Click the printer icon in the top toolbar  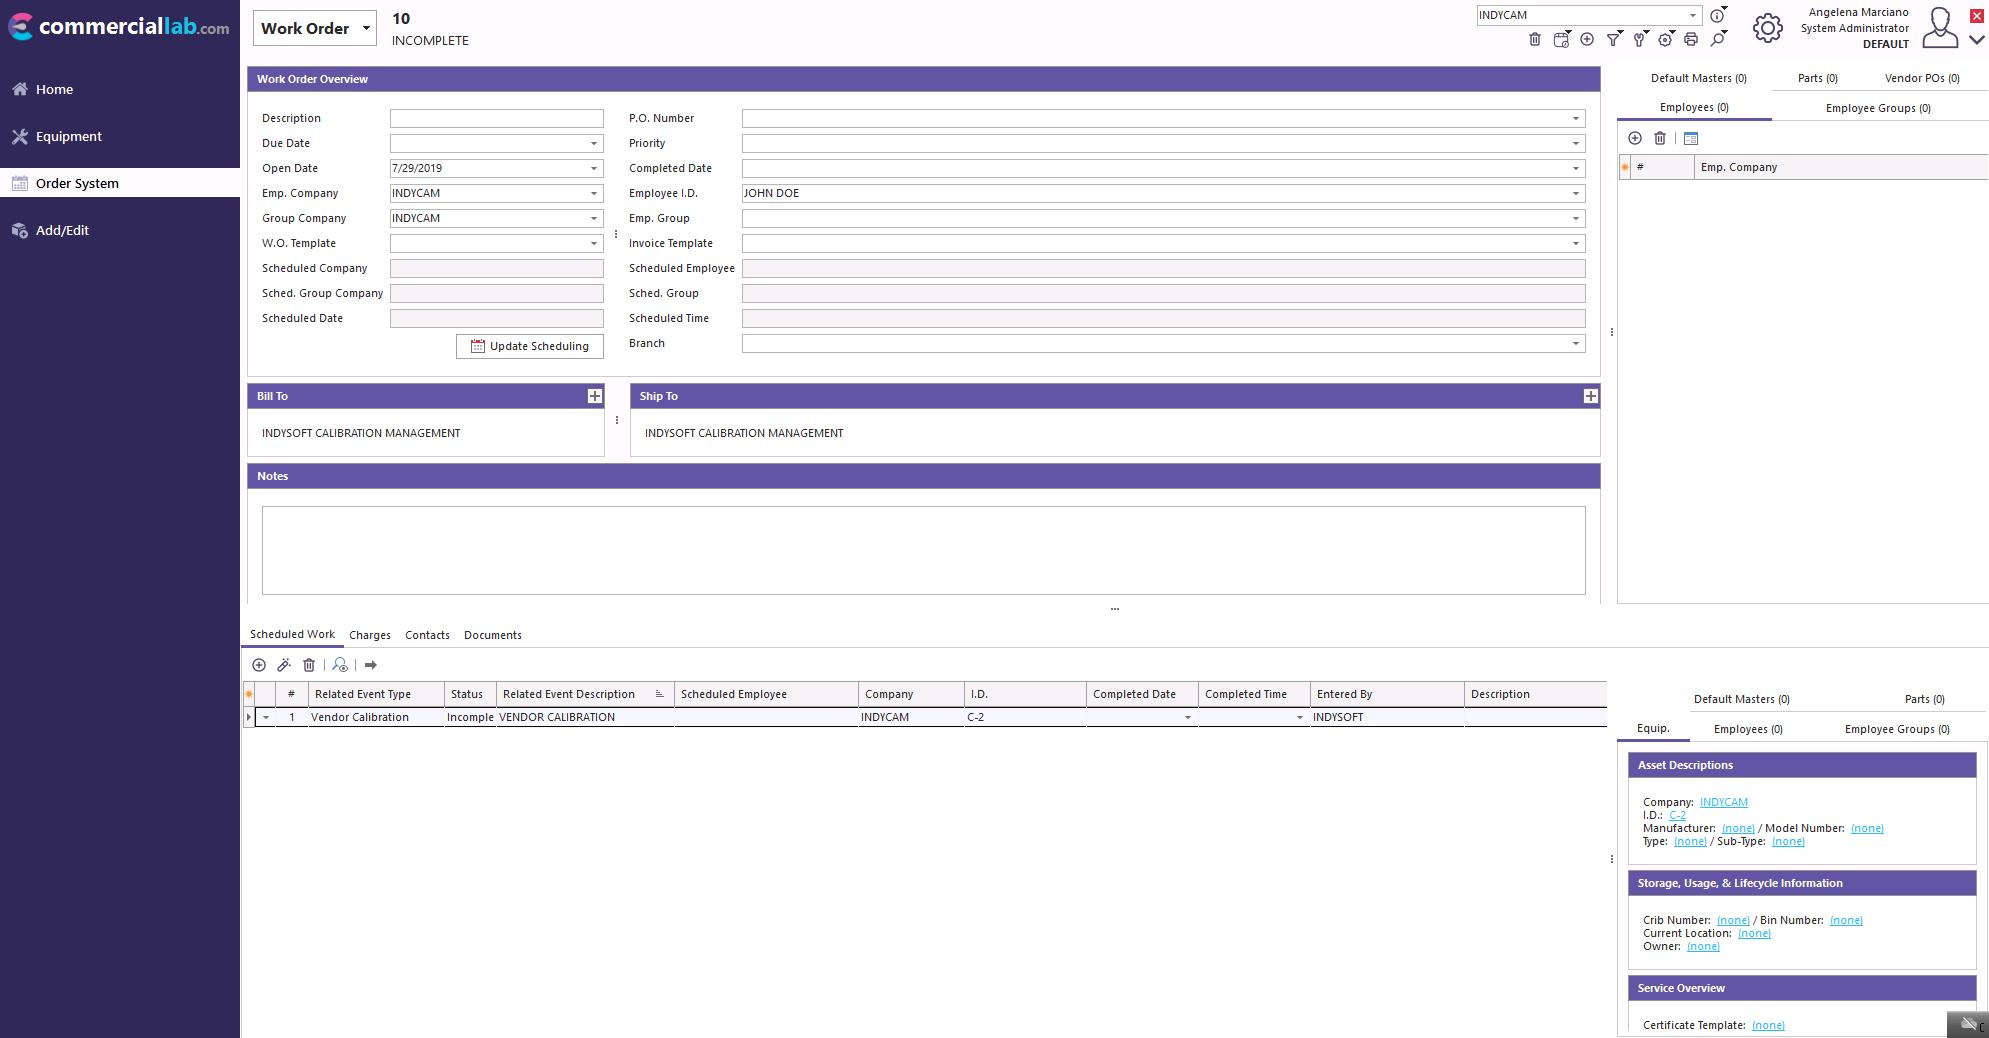(1690, 39)
